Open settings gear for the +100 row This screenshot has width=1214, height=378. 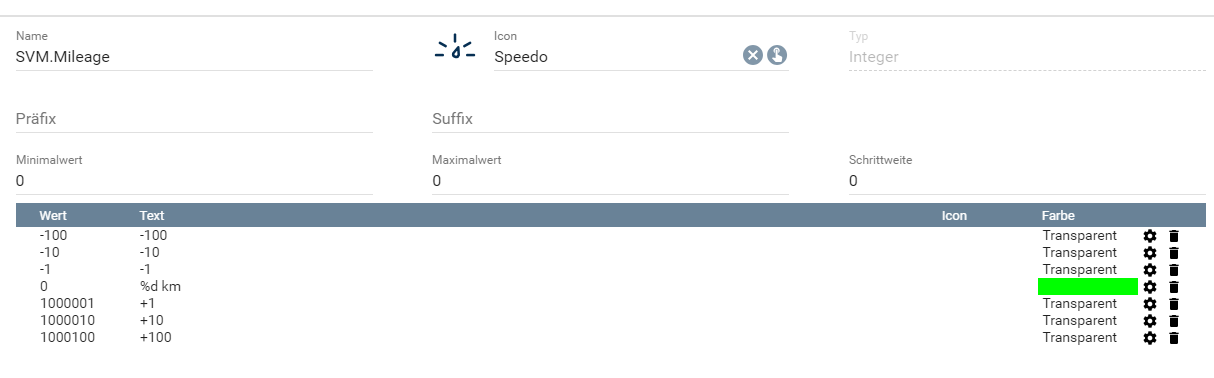1150,338
